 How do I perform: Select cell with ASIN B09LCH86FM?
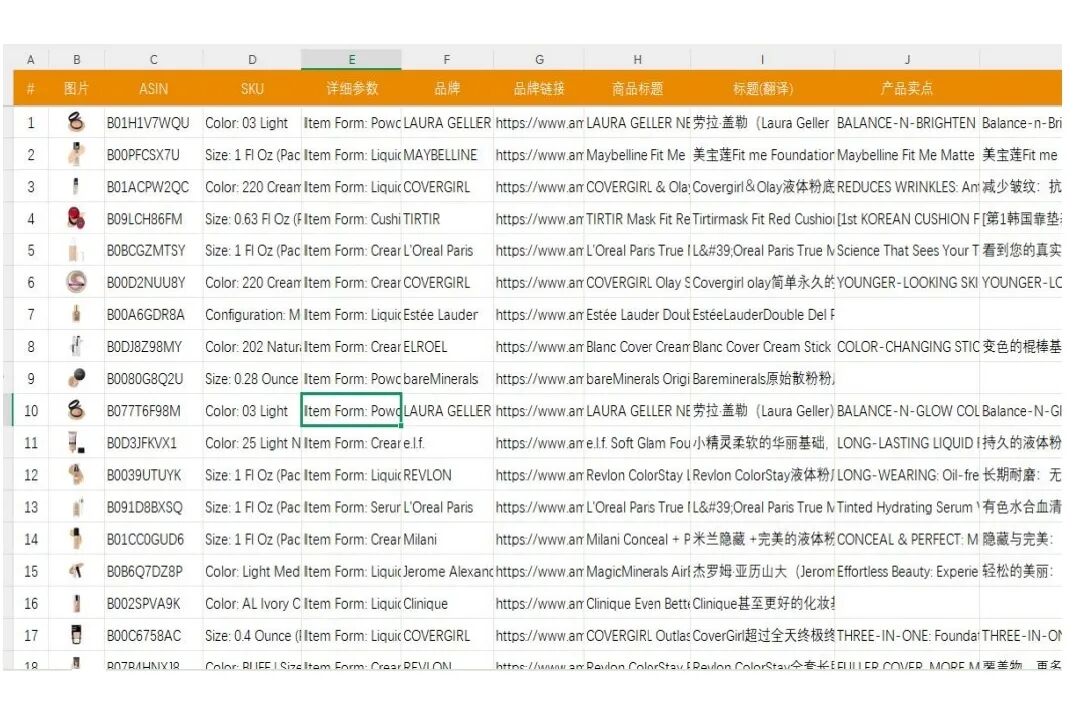(154, 219)
